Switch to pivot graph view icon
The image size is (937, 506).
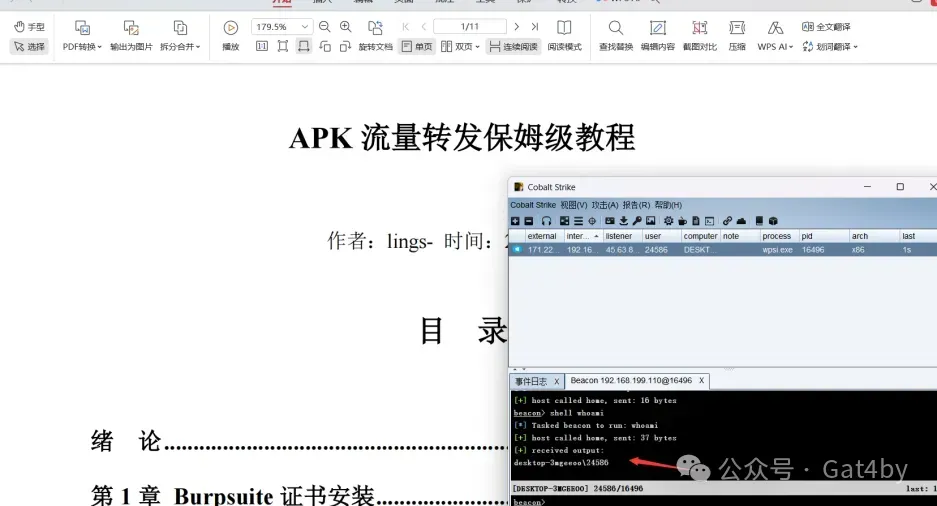pyautogui.click(x=564, y=221)
